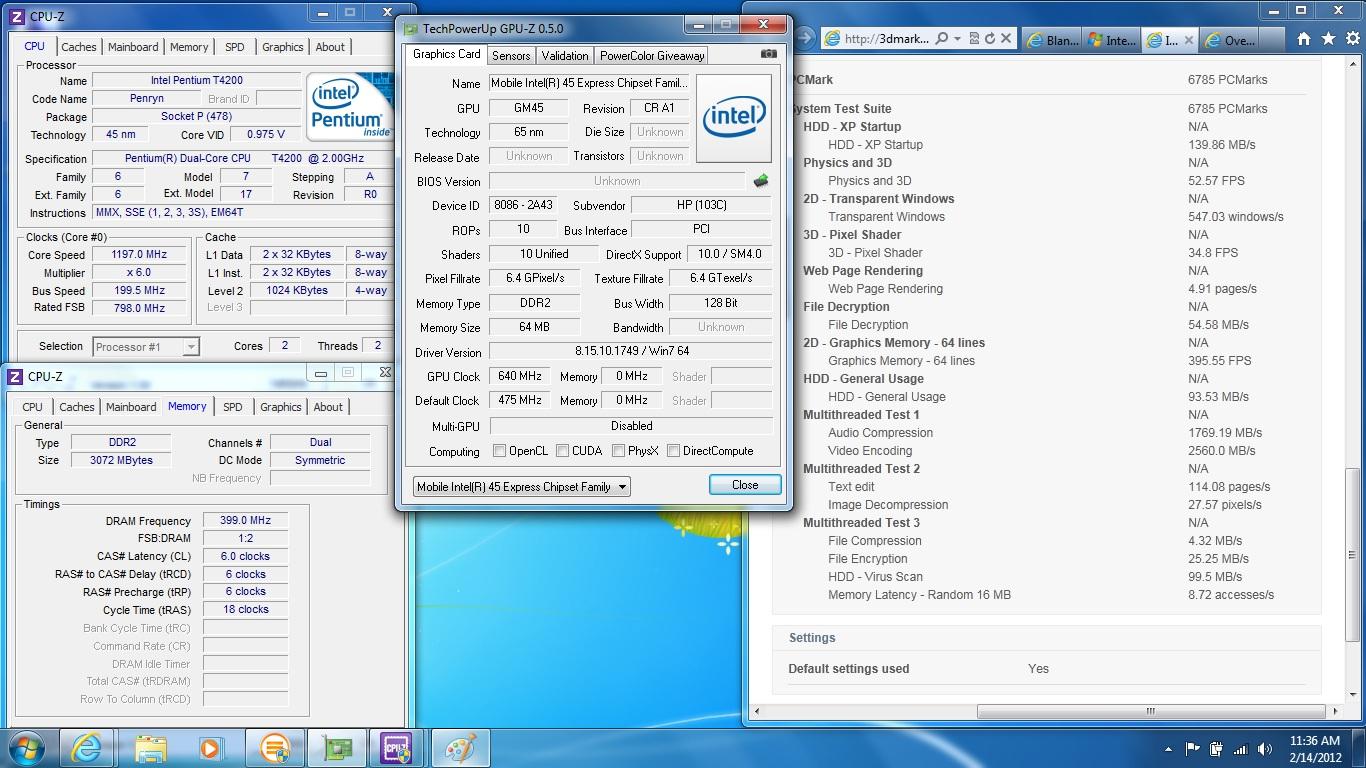Open the About tab in top CPU-Z window
The image size is (1366, 768).
(x=330, y=47)
